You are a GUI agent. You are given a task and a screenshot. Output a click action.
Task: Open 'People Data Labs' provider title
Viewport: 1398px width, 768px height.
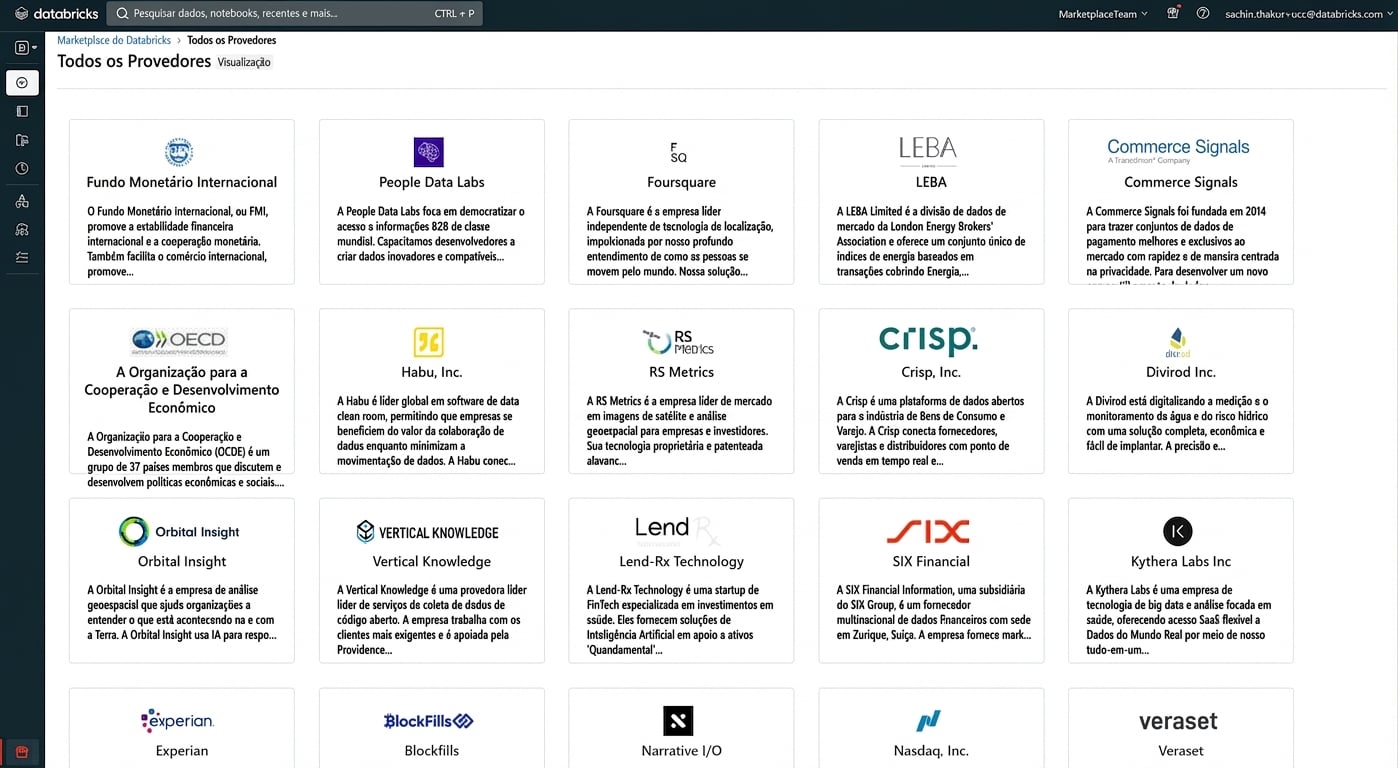[432, 182]
